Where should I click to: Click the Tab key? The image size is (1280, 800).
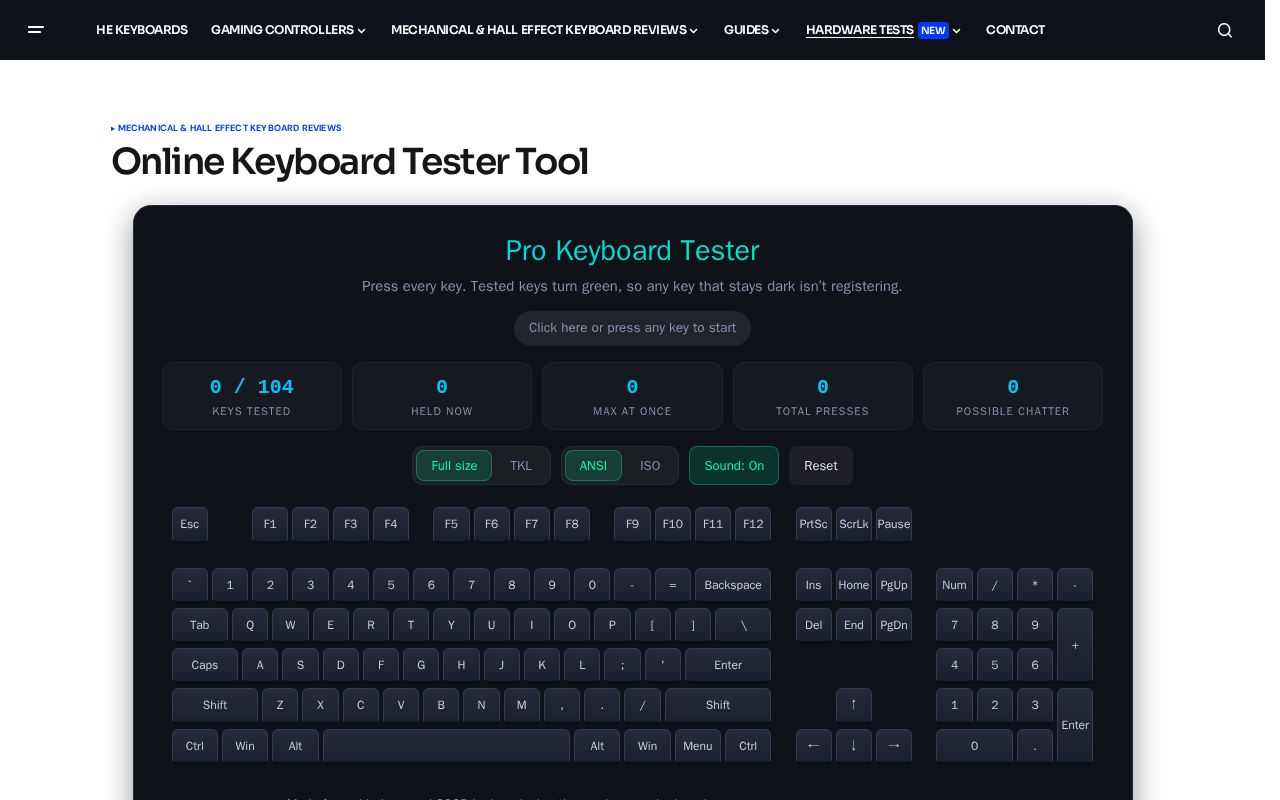[200, 625]
